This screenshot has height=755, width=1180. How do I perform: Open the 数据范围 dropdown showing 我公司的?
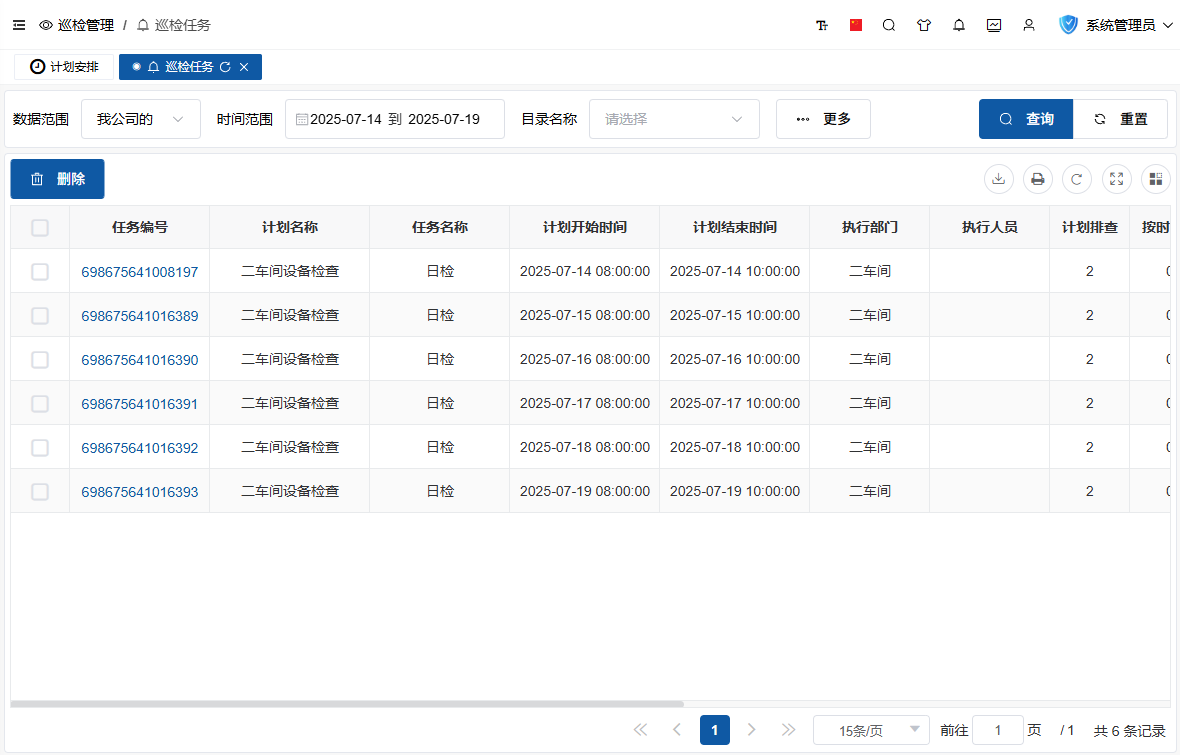[140, 119]
